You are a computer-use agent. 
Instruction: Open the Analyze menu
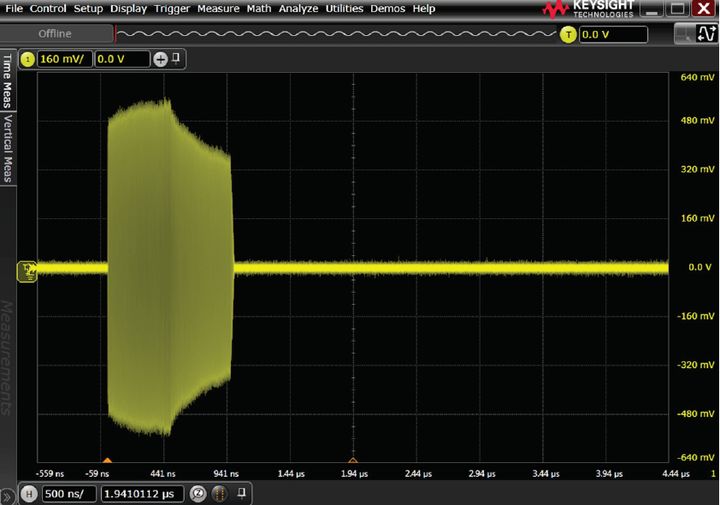pyautogui.click(x=298, y=8)
